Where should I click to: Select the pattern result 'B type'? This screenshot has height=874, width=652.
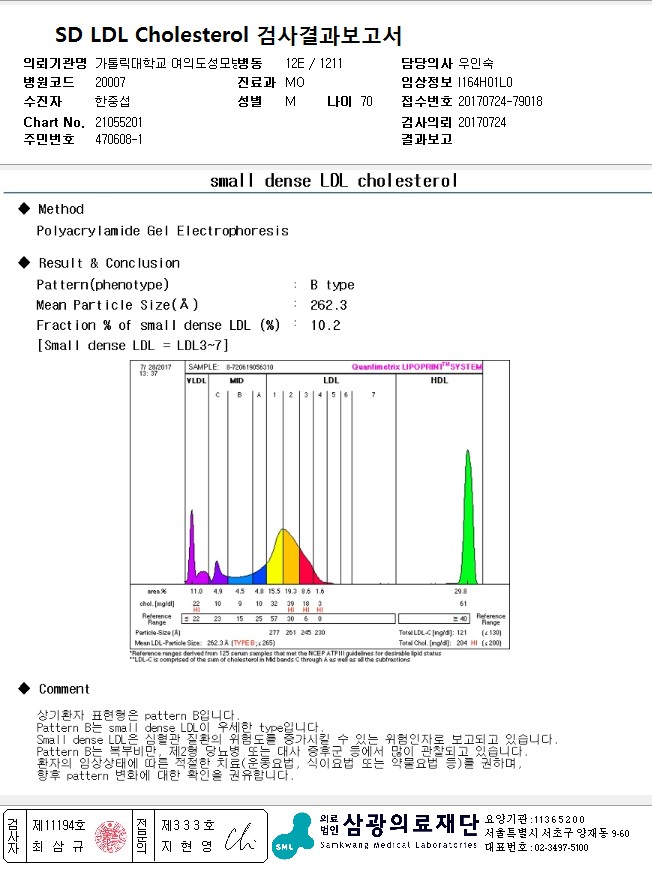click(332, 285)
